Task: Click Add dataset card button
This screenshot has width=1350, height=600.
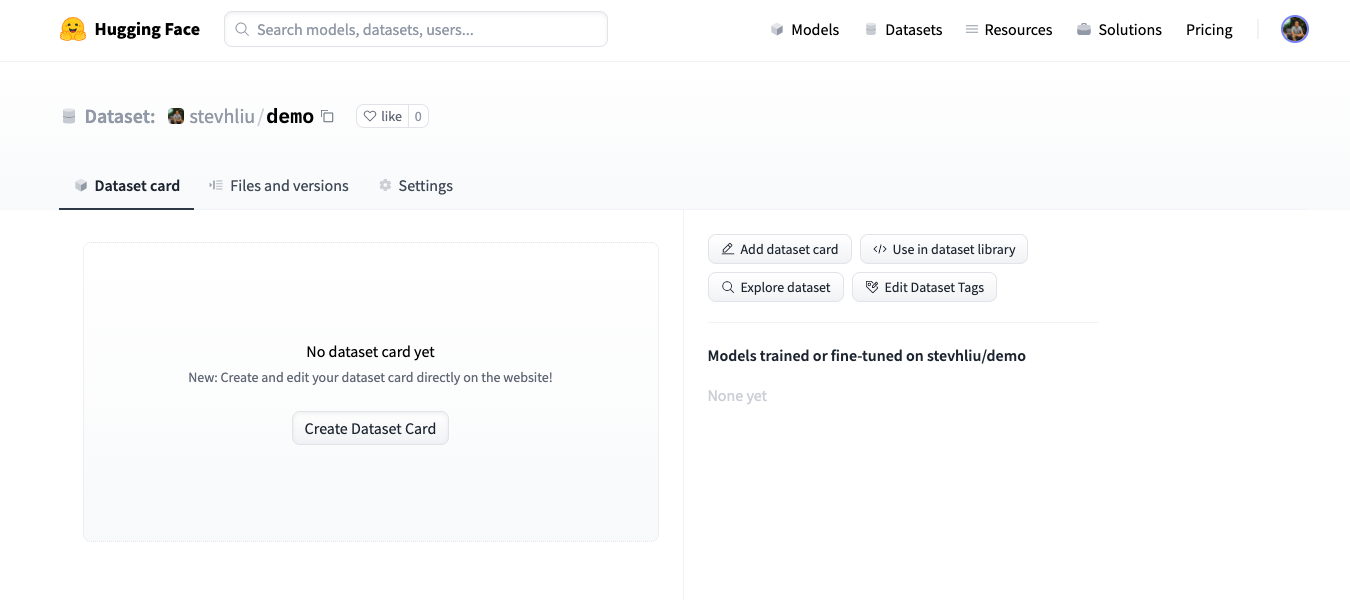Action: [x=780, y=249]
